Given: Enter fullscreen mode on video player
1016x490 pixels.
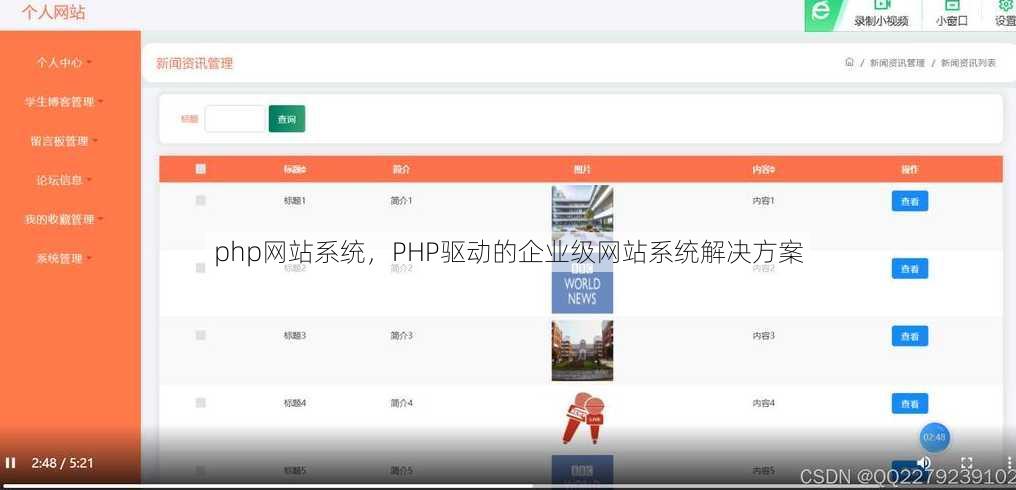Looking at the screenshot, I should click(966, 463).
